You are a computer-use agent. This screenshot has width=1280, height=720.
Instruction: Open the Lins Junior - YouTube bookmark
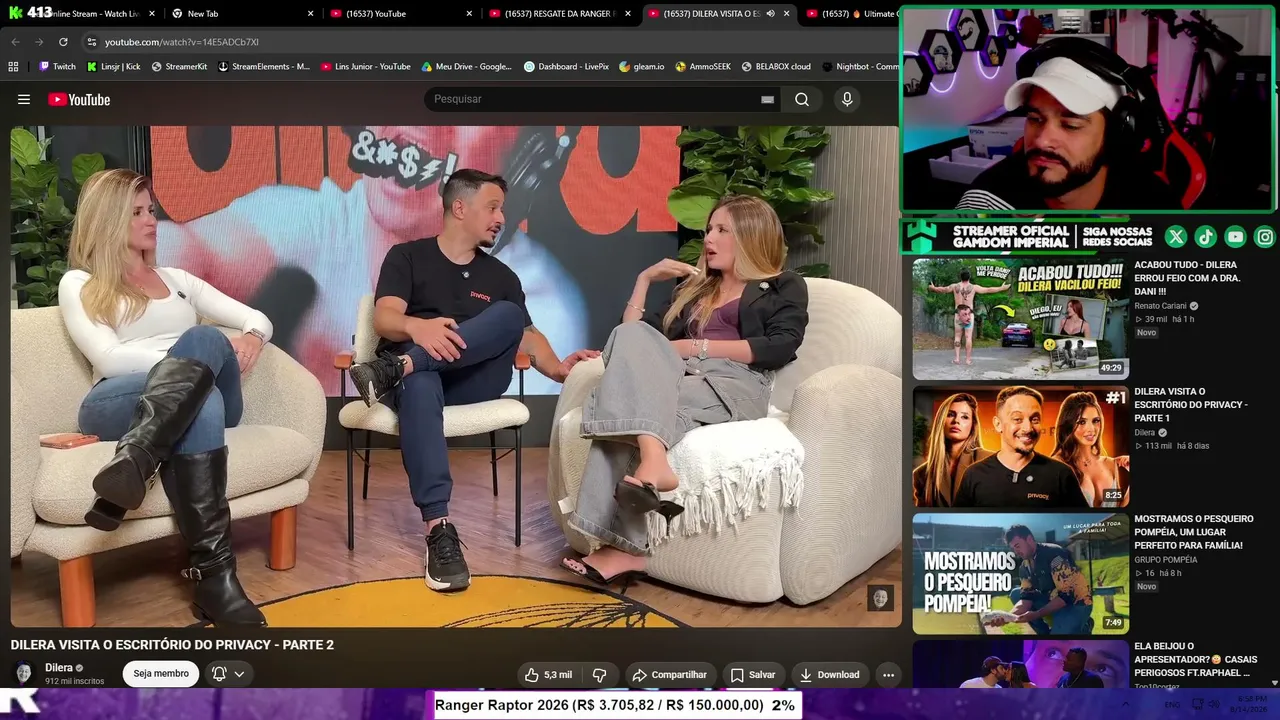(365, 66)
